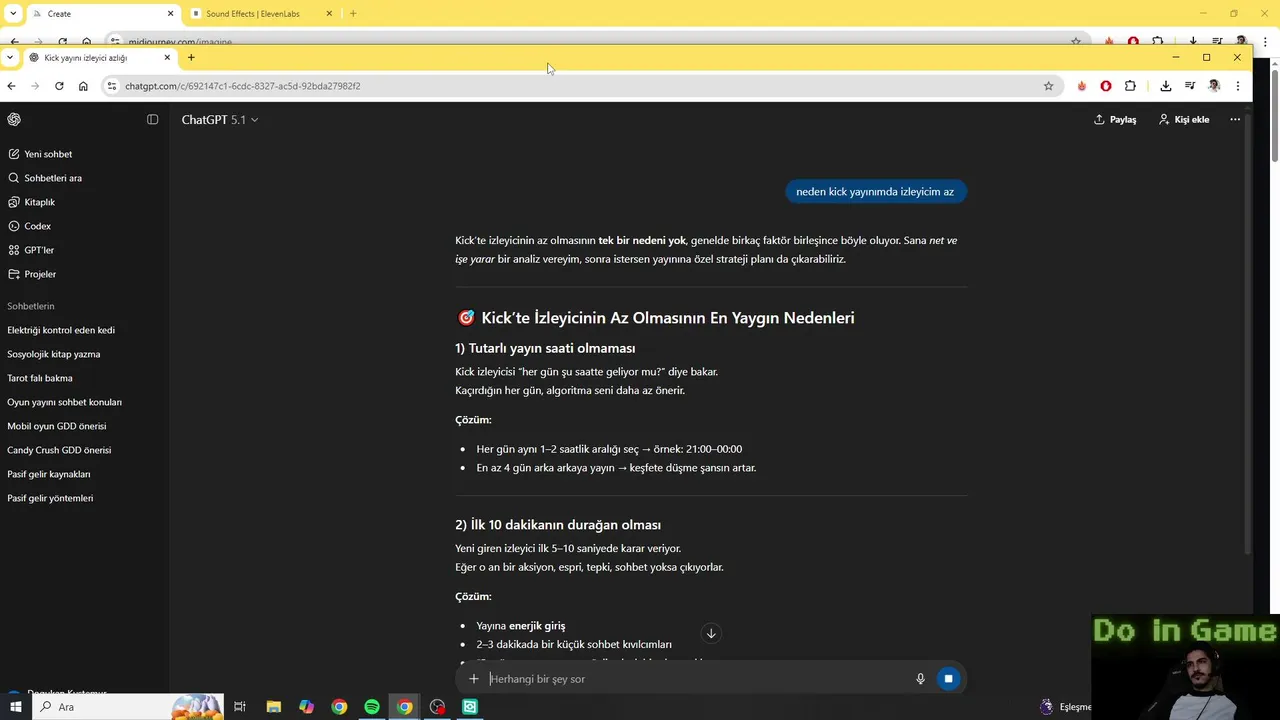1280x720 pixels.
Task: Open Copilot from the taskbar
Action: click(306, 707)
